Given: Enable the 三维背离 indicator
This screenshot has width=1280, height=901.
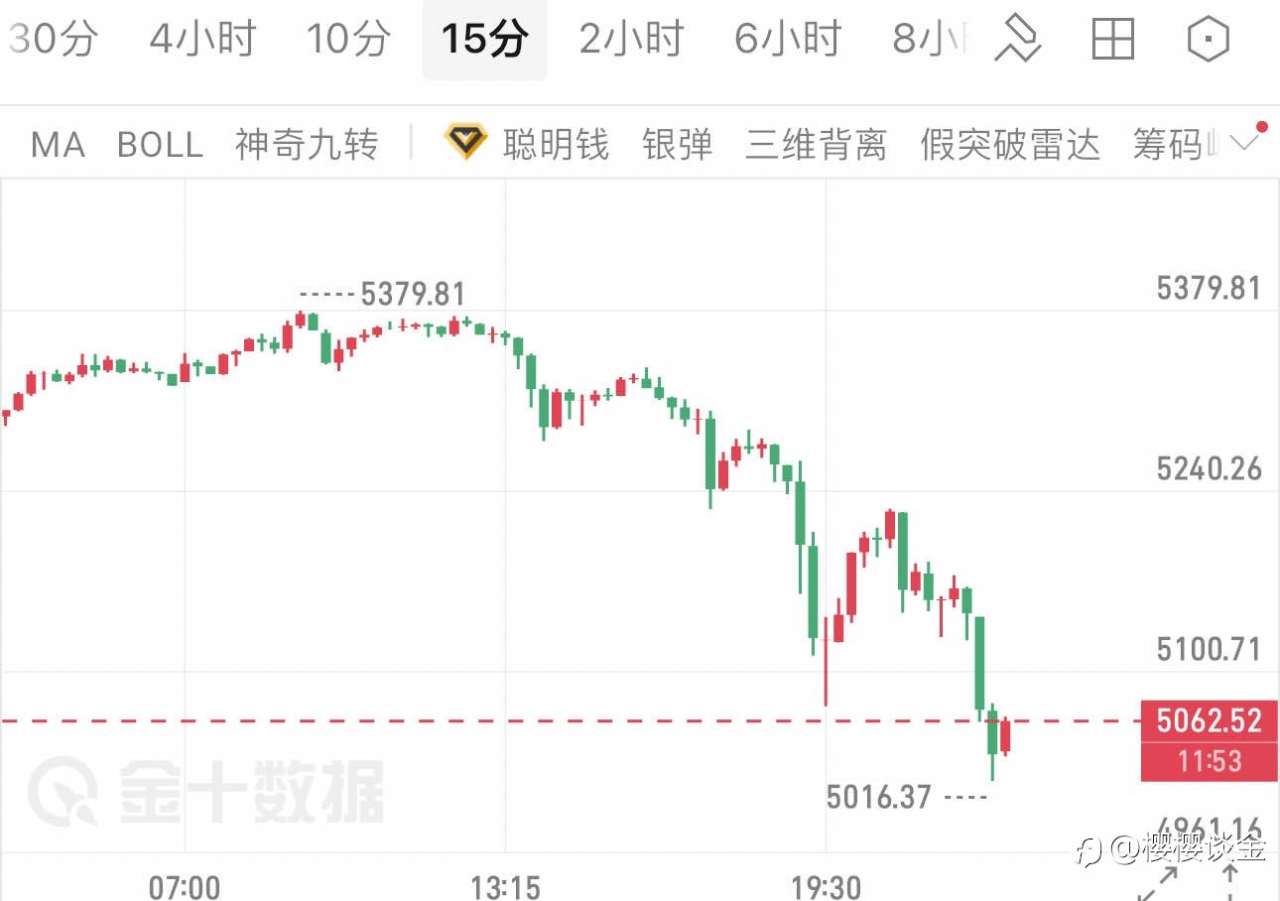Looking at the screenshot, I should click(816, 145).
